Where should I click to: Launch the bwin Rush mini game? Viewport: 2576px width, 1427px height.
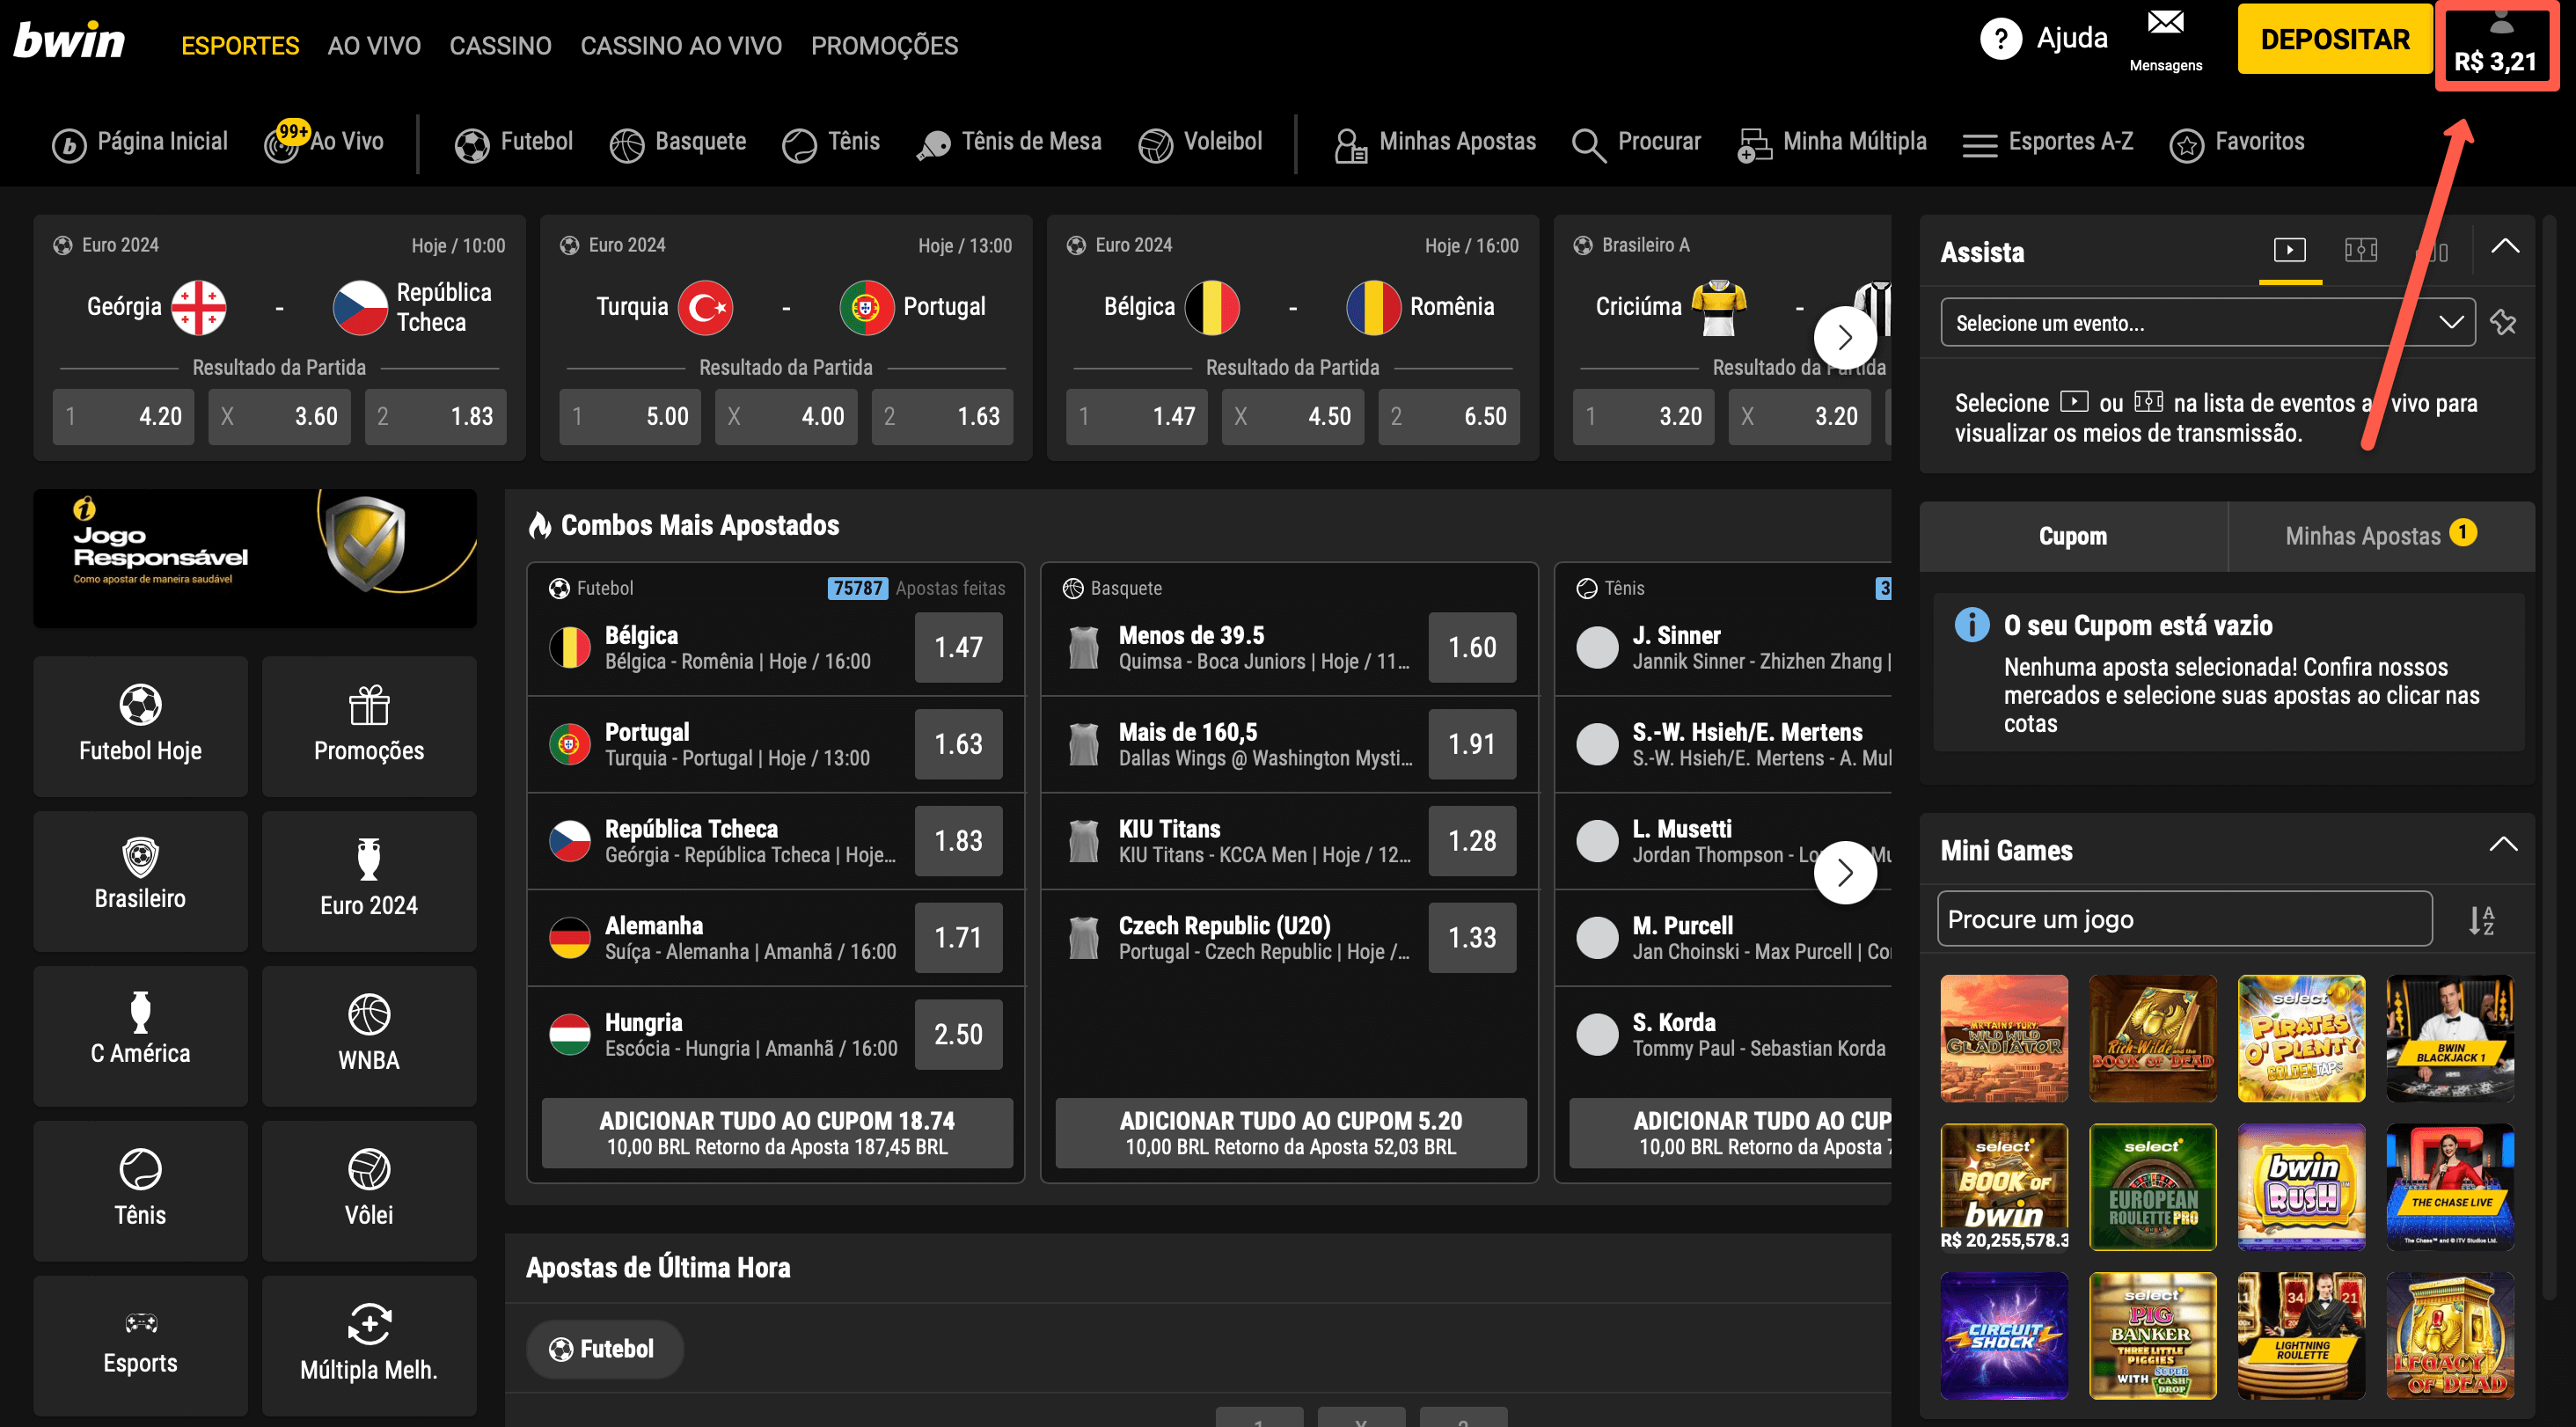point(2301,1187)
